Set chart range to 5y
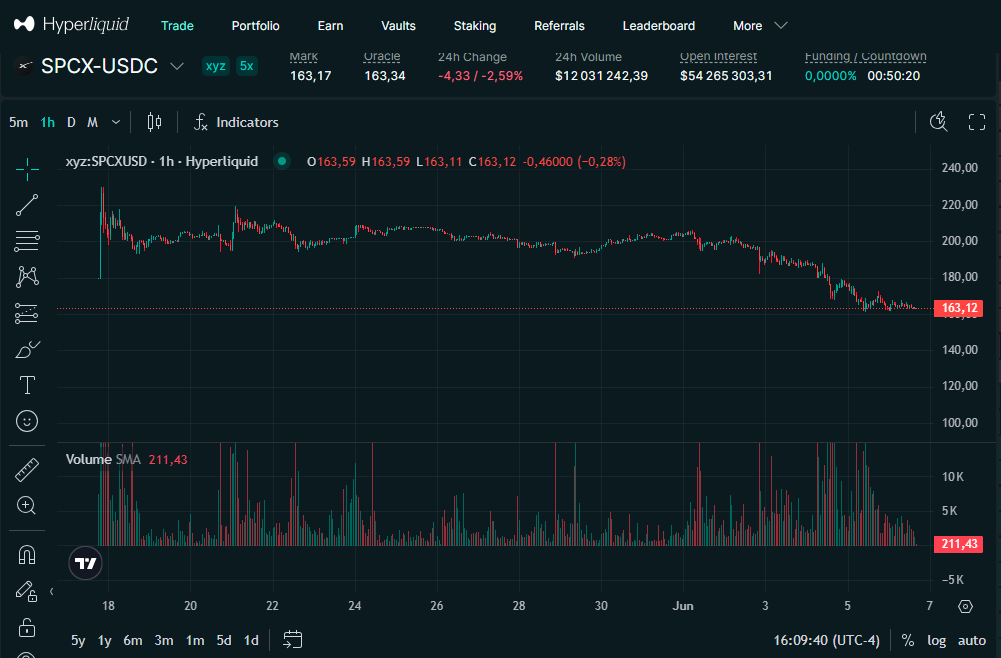The height and width of the screenshot is (658, 1001). tap(78, 640)
